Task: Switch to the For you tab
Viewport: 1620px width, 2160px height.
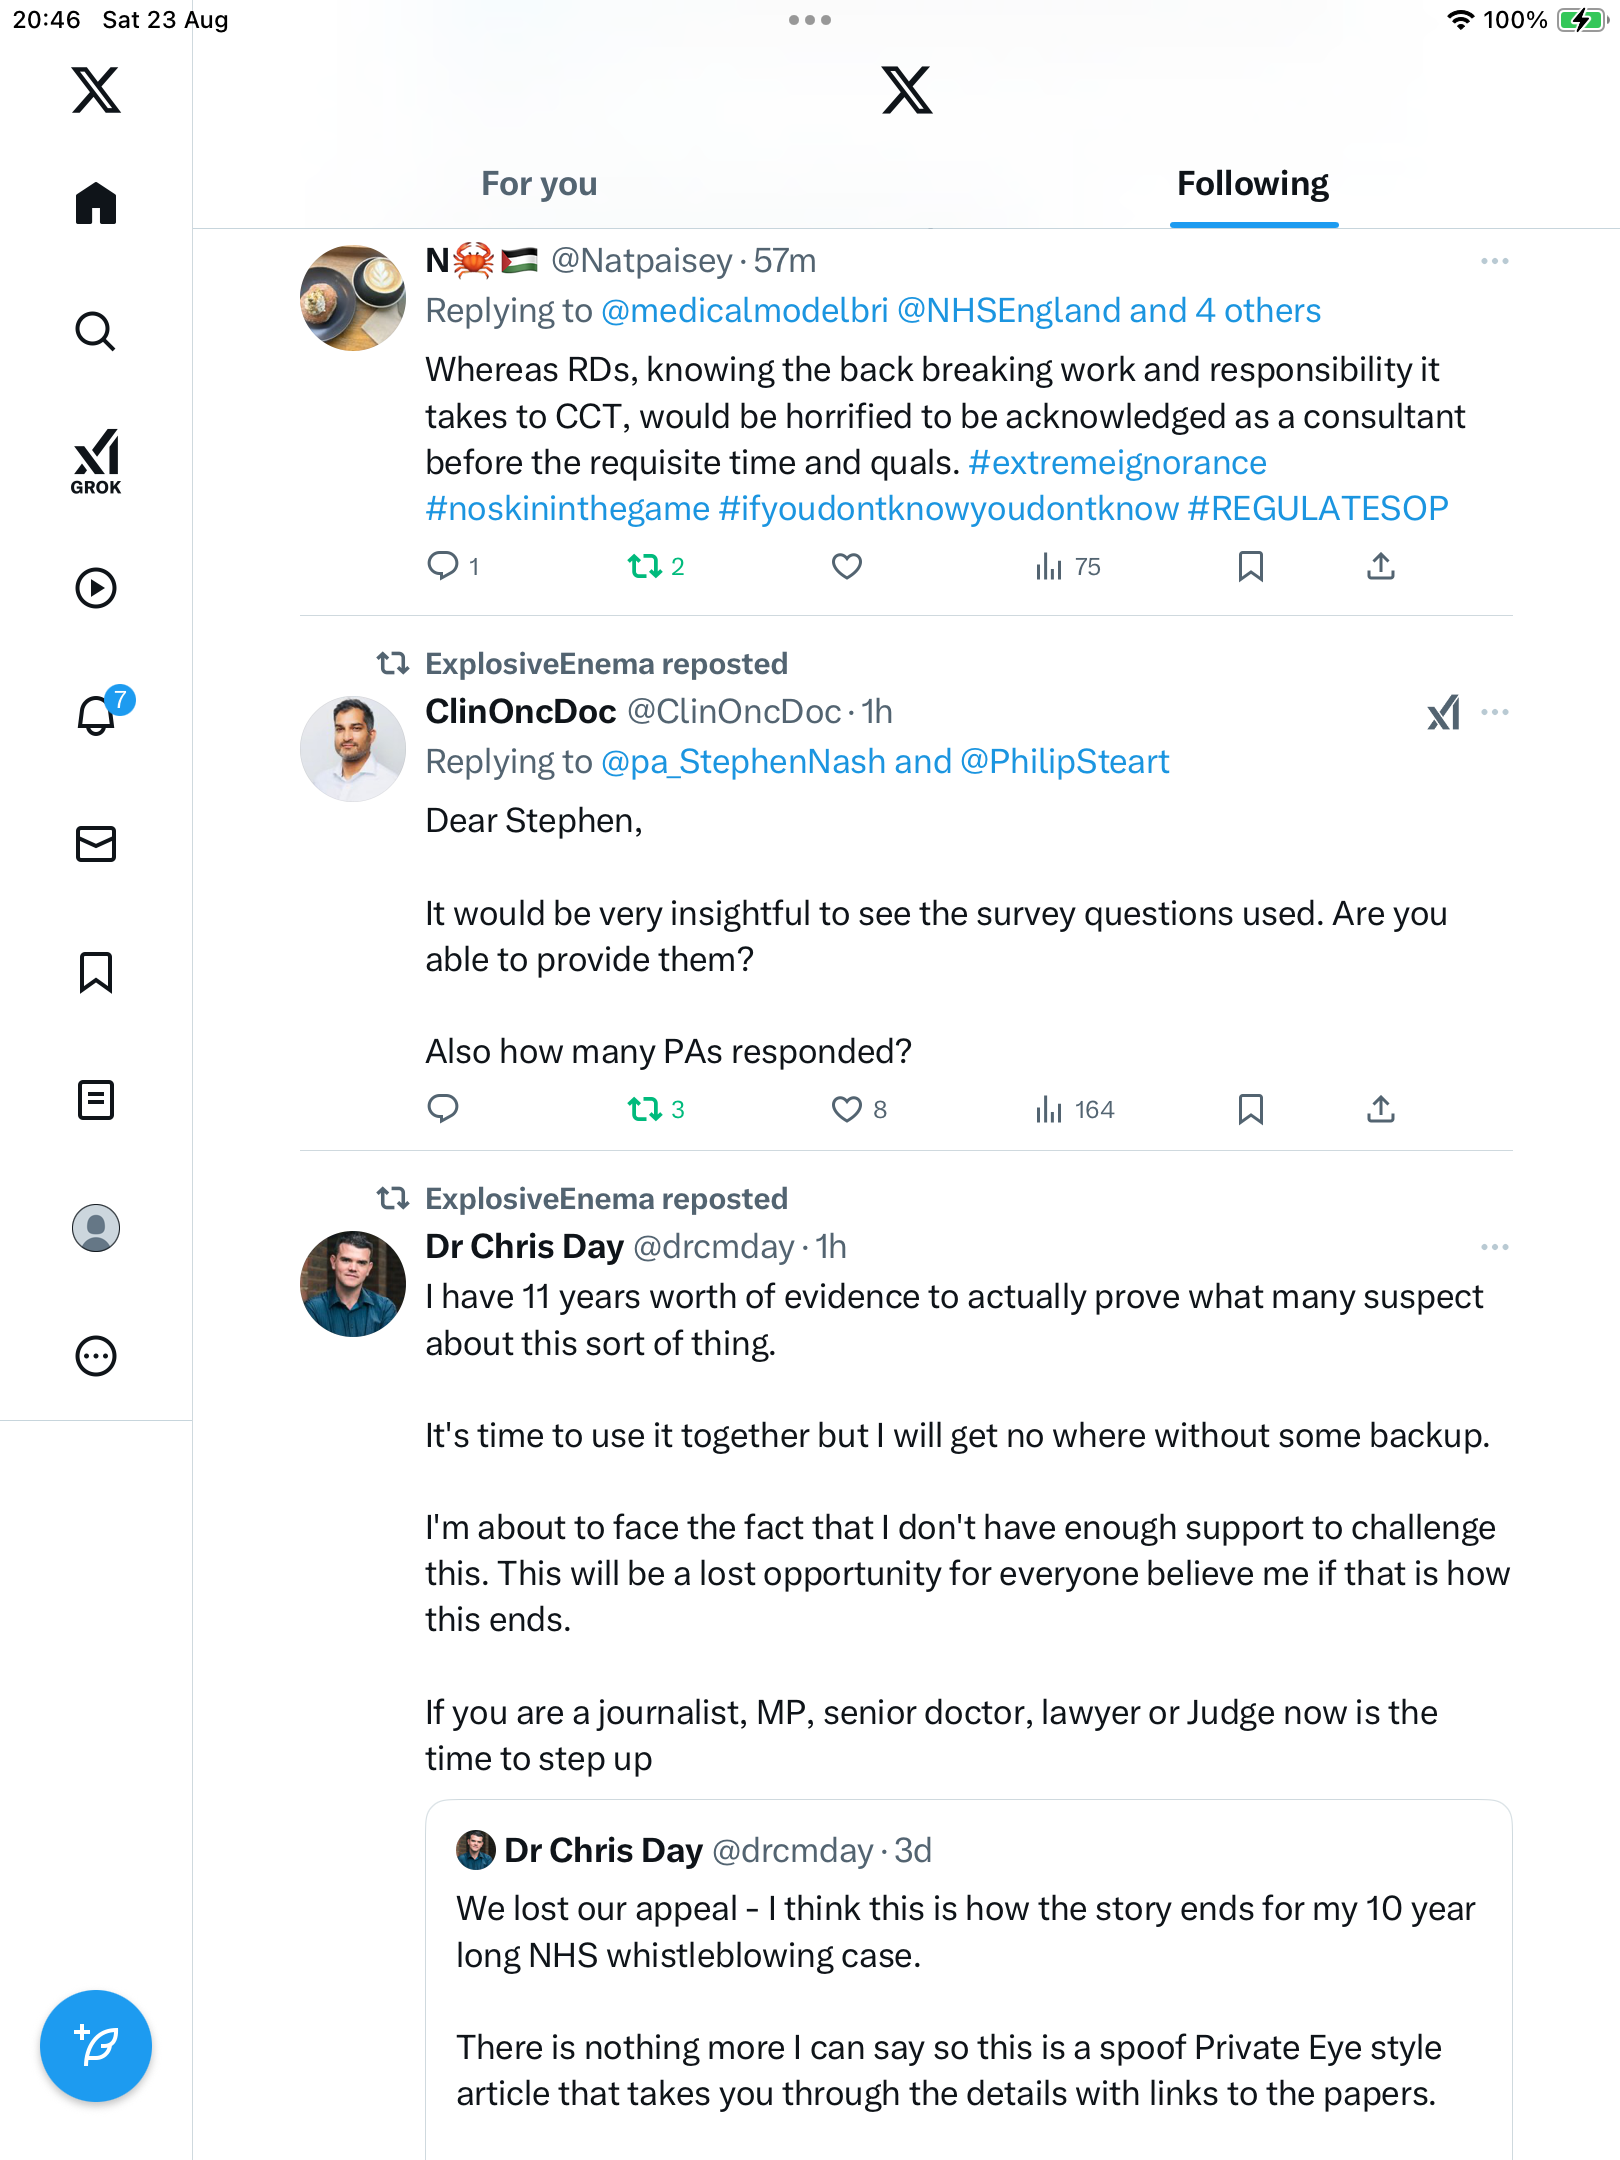Action: point(539,184)
